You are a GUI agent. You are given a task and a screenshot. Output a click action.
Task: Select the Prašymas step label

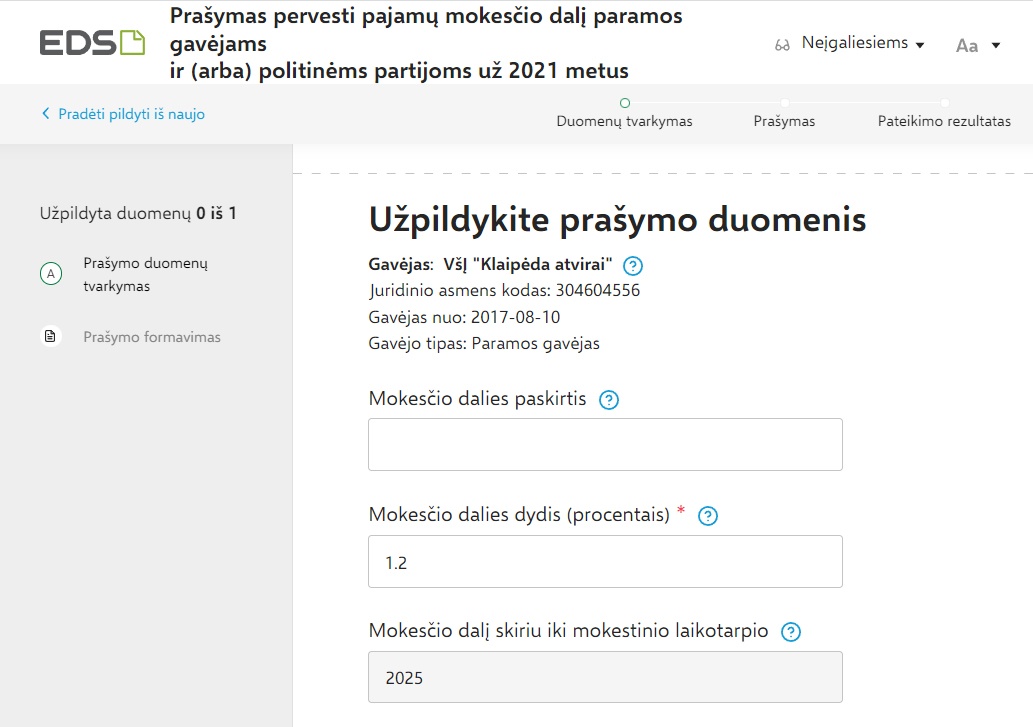click(x=784, y=121)
